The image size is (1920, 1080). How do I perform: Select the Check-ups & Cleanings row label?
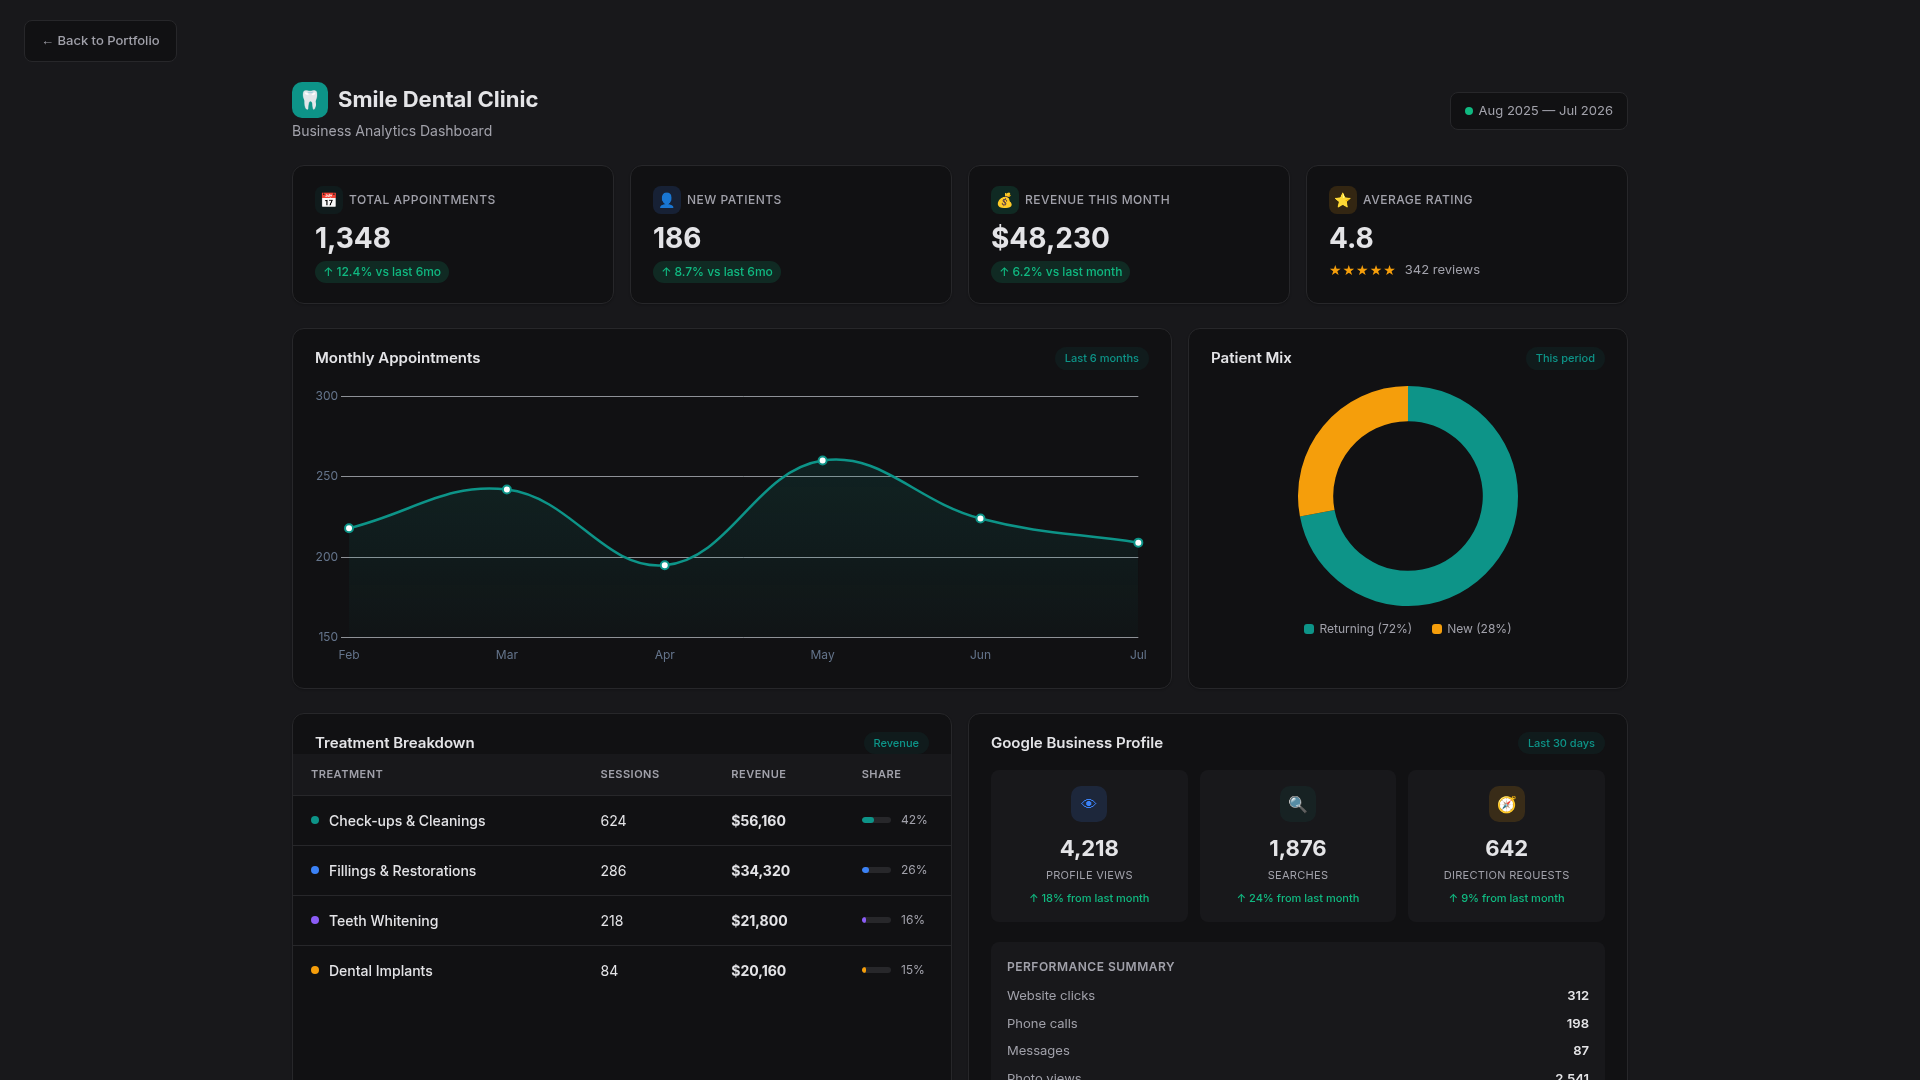coord(407,821)
